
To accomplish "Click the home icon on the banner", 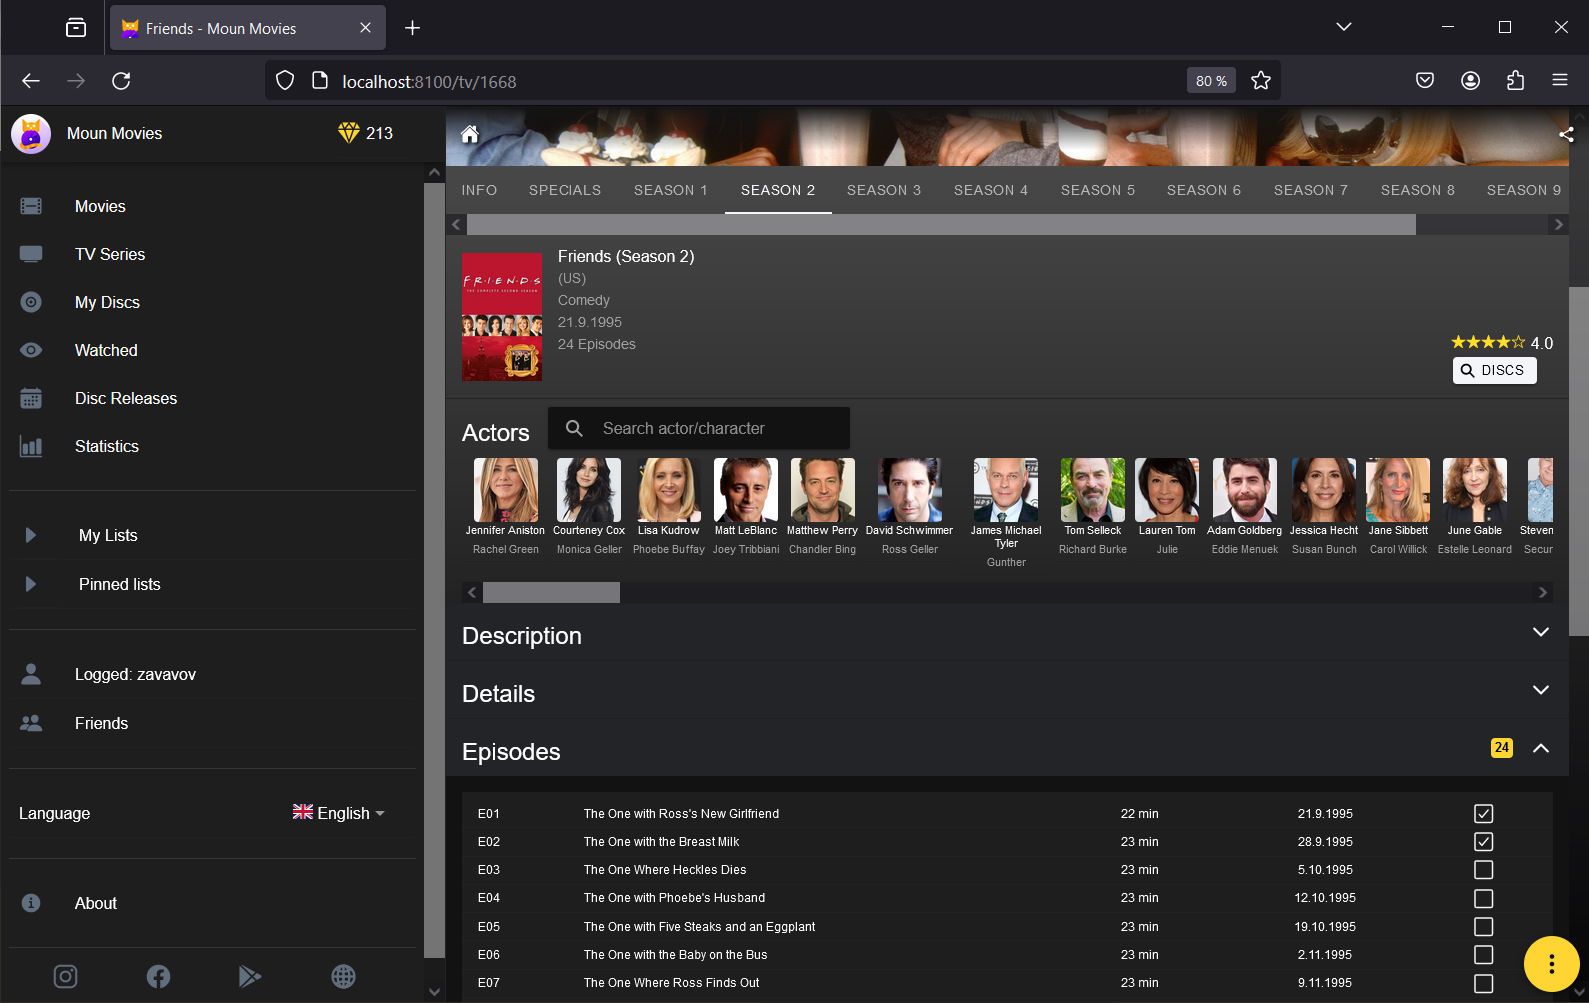I will (469, 135).
